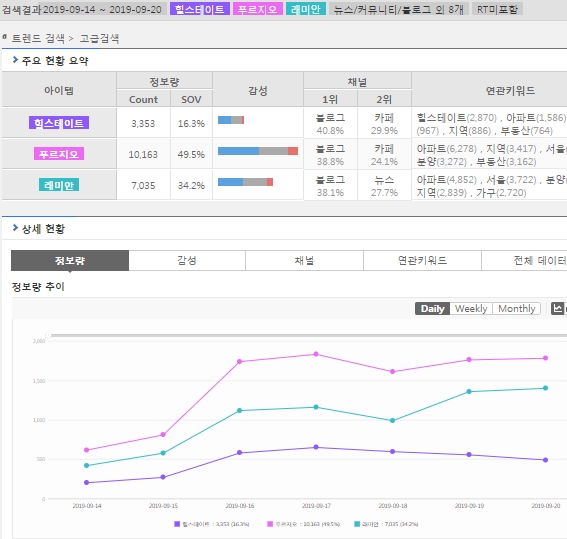This screenshot has width=567, height=539.
Task: Click the chart range slider handle
Action: (48, 335)
